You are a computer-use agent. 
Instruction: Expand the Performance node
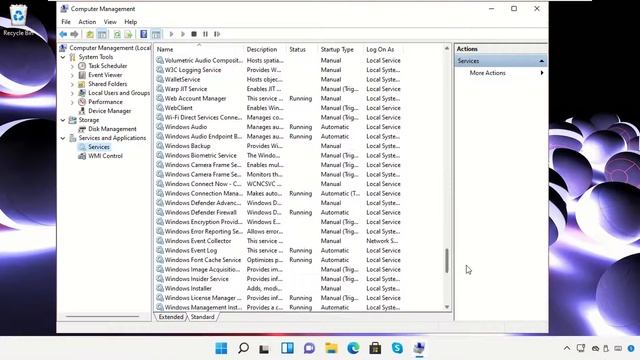(x=72, y=102)
